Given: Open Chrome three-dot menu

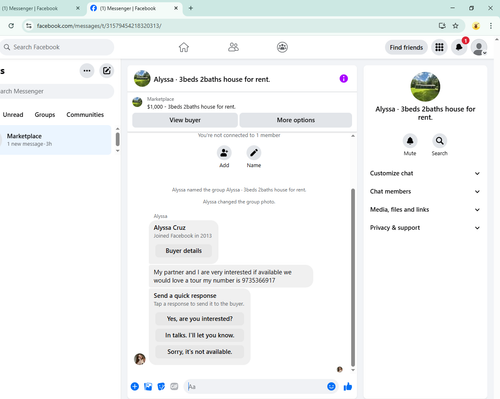Looking at the screenshot, I should (491, 26).
